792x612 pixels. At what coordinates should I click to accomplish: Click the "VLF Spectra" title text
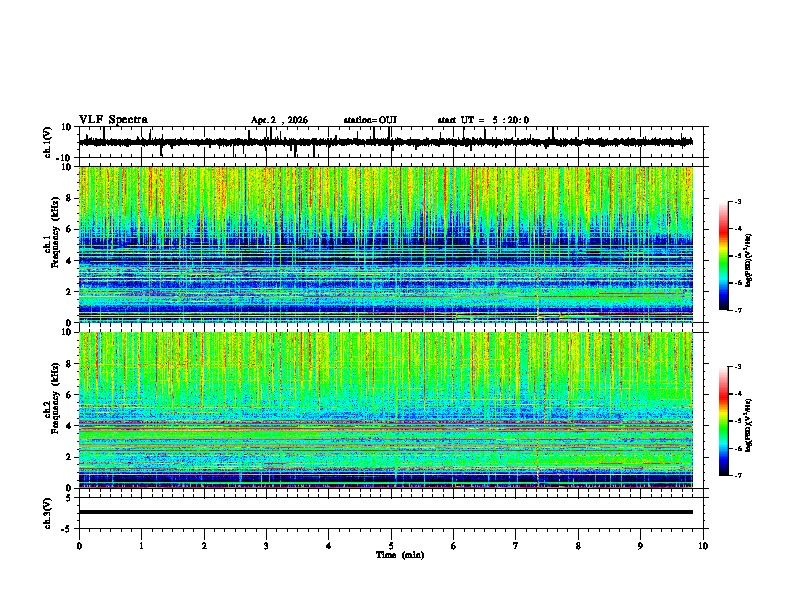coord(113,120)
